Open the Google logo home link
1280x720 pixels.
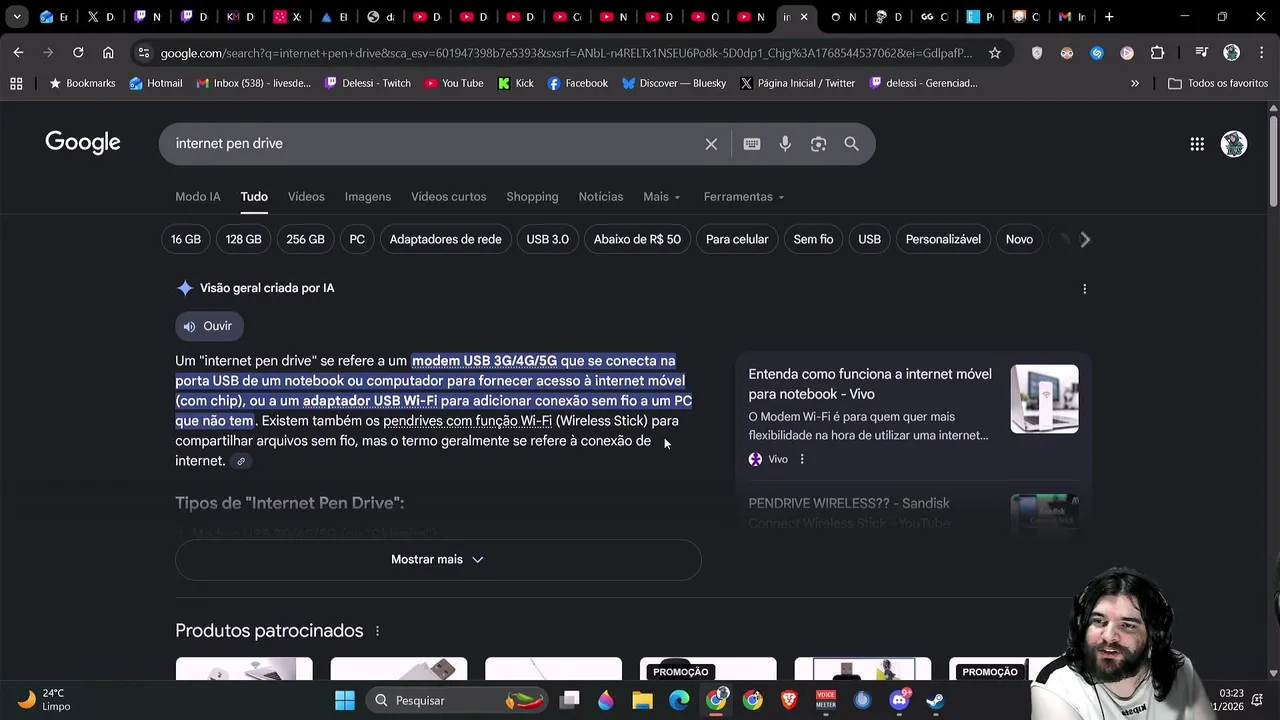[x=83, y=143]
